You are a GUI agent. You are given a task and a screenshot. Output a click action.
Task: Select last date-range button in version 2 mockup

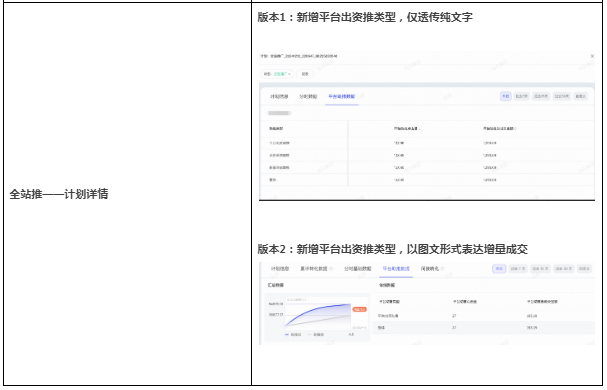click(584, 268)
